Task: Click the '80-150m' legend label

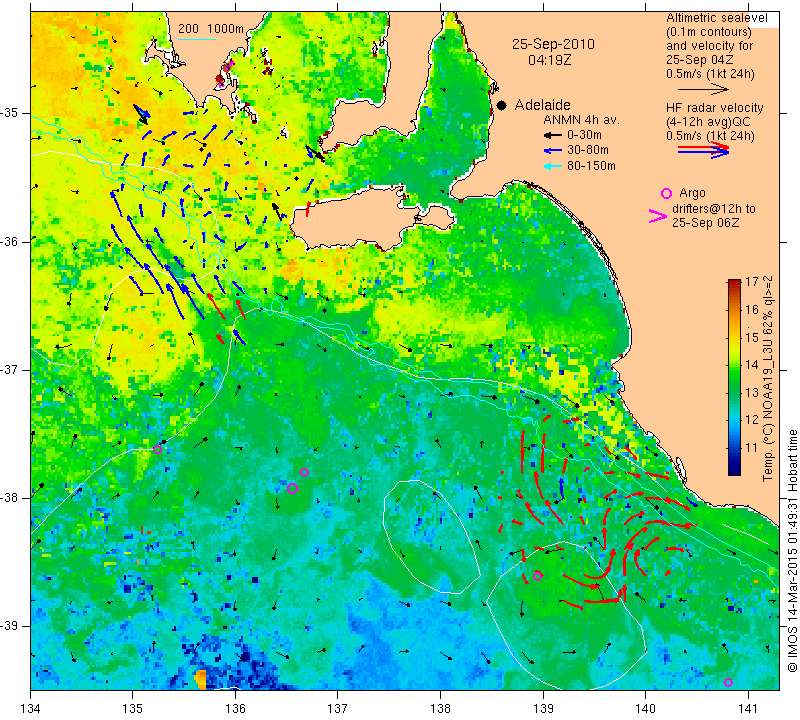Action: click(591, 166)
